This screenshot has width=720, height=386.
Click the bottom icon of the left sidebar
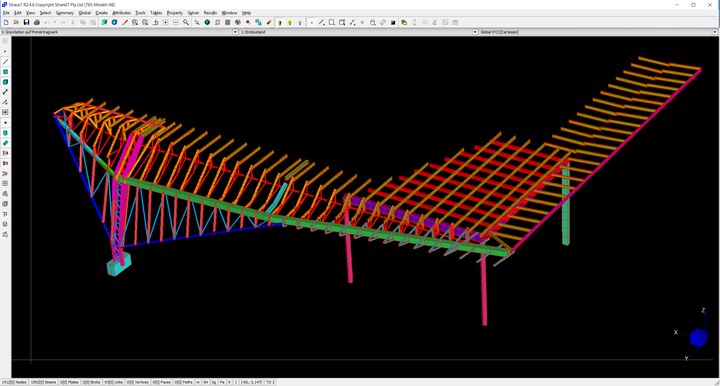point(5,234)
